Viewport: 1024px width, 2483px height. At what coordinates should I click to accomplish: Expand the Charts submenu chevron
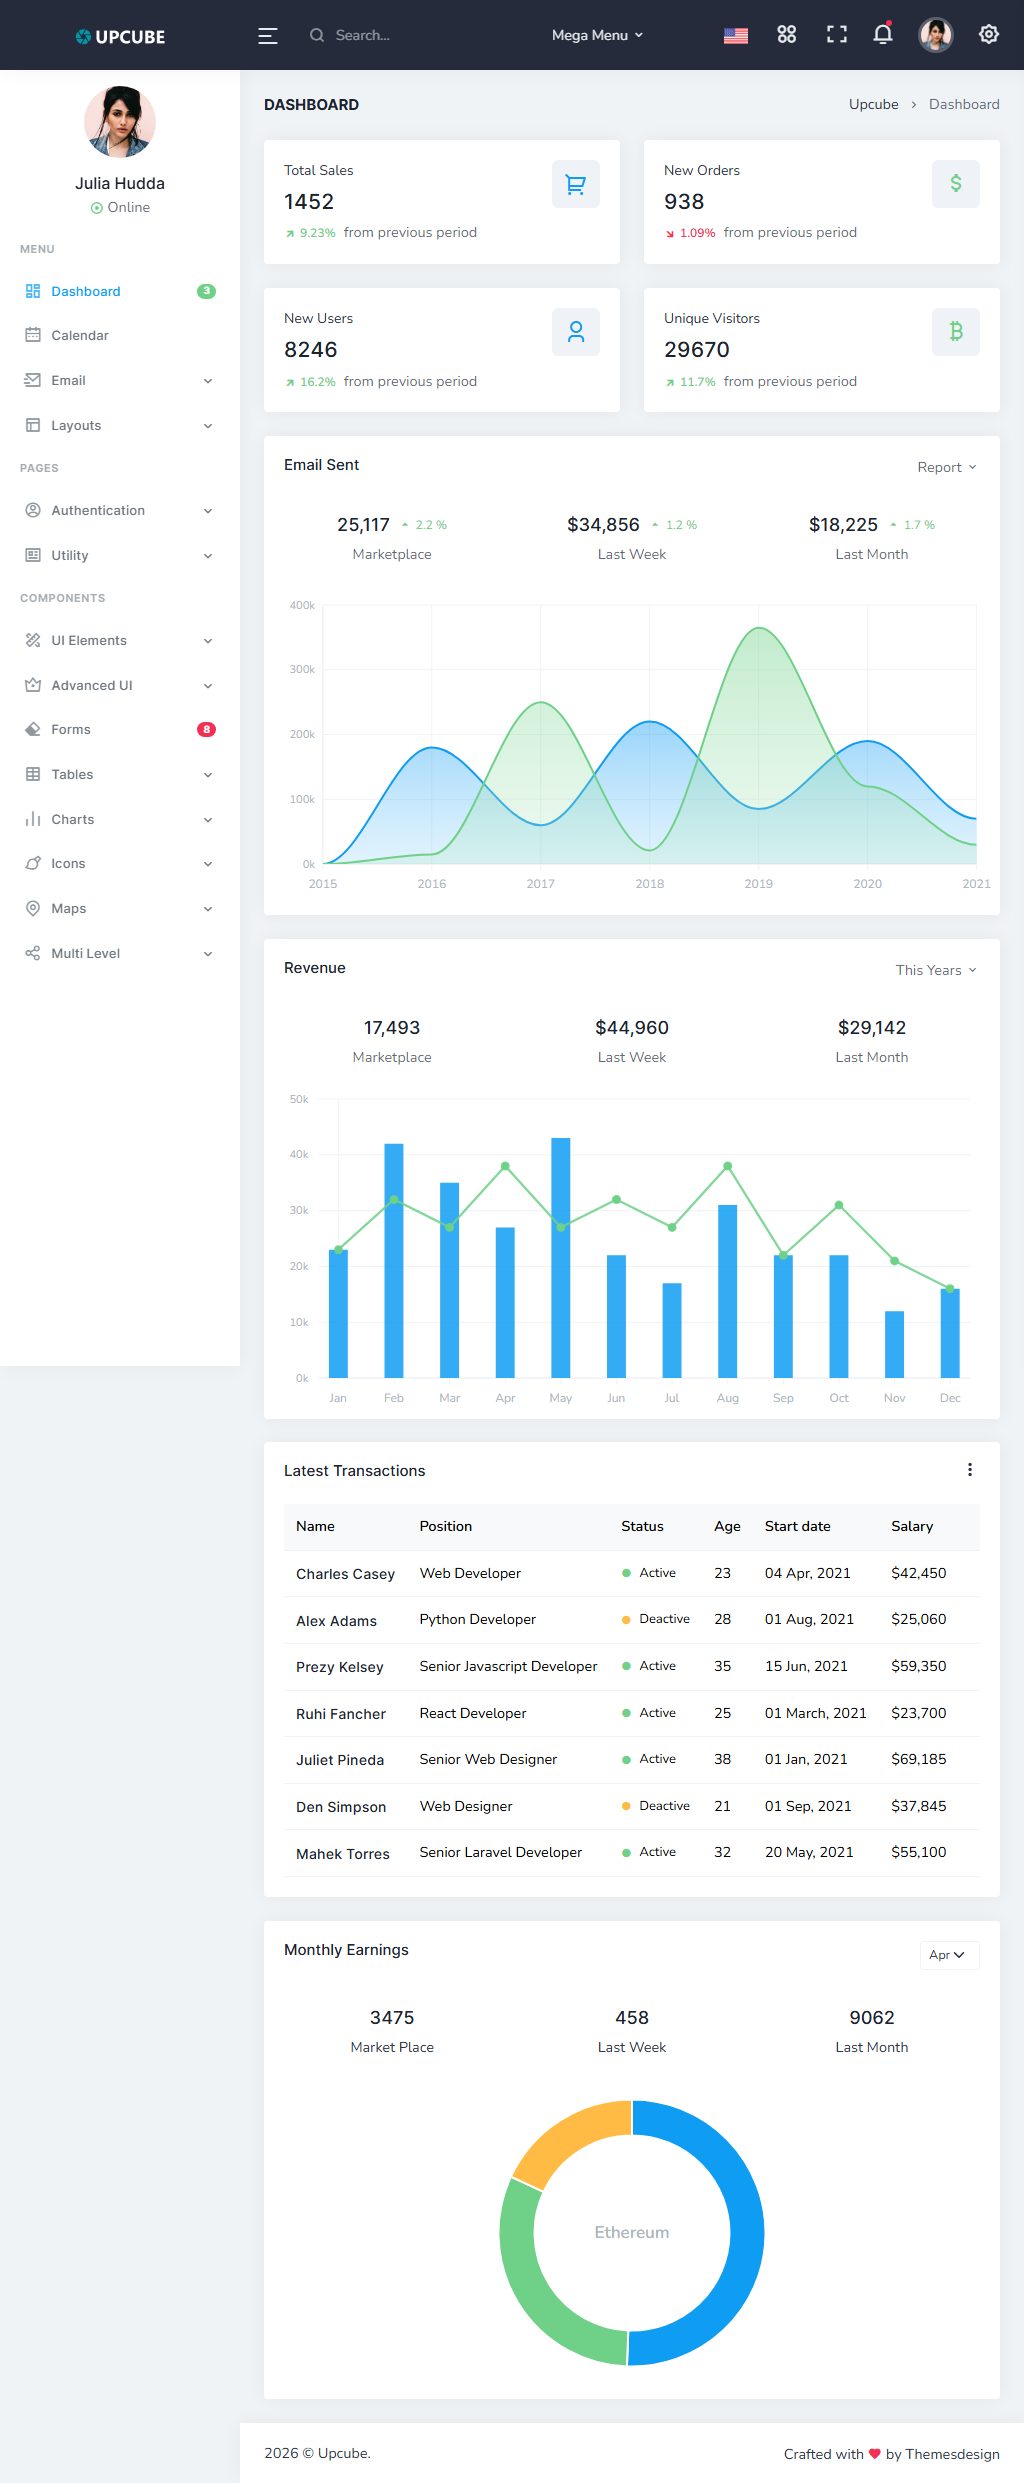tap(208, 820)
